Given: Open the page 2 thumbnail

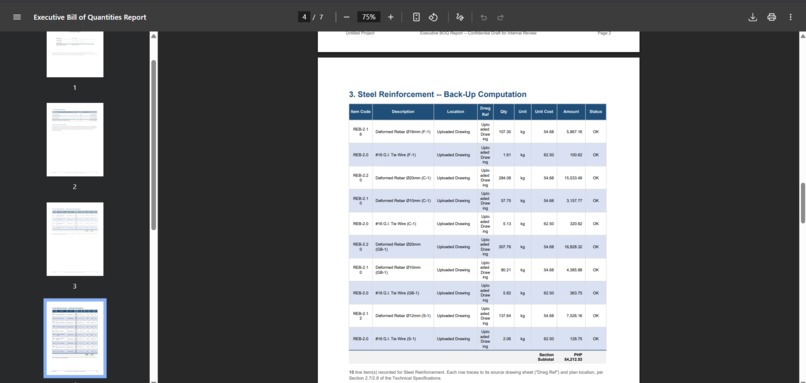Looking at the screenshot, I should 75,139.
